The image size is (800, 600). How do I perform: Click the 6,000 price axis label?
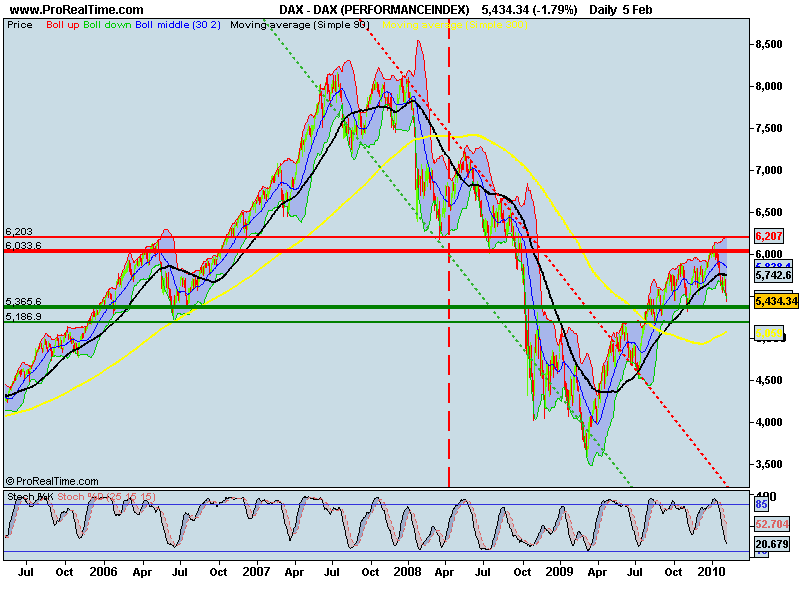768,254
